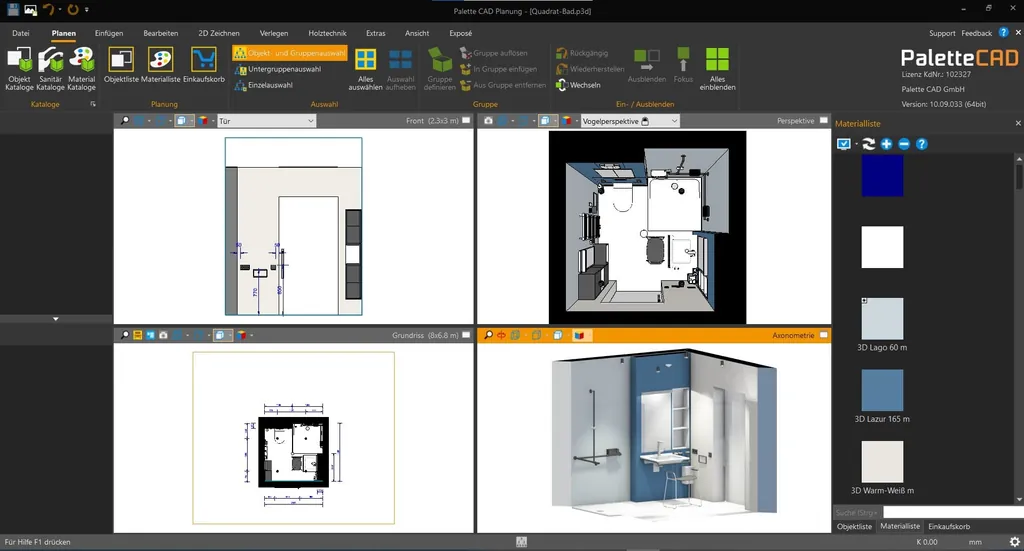Open the Holztechnik ribbon tab
1024x551 pixels.
point(326,33)
